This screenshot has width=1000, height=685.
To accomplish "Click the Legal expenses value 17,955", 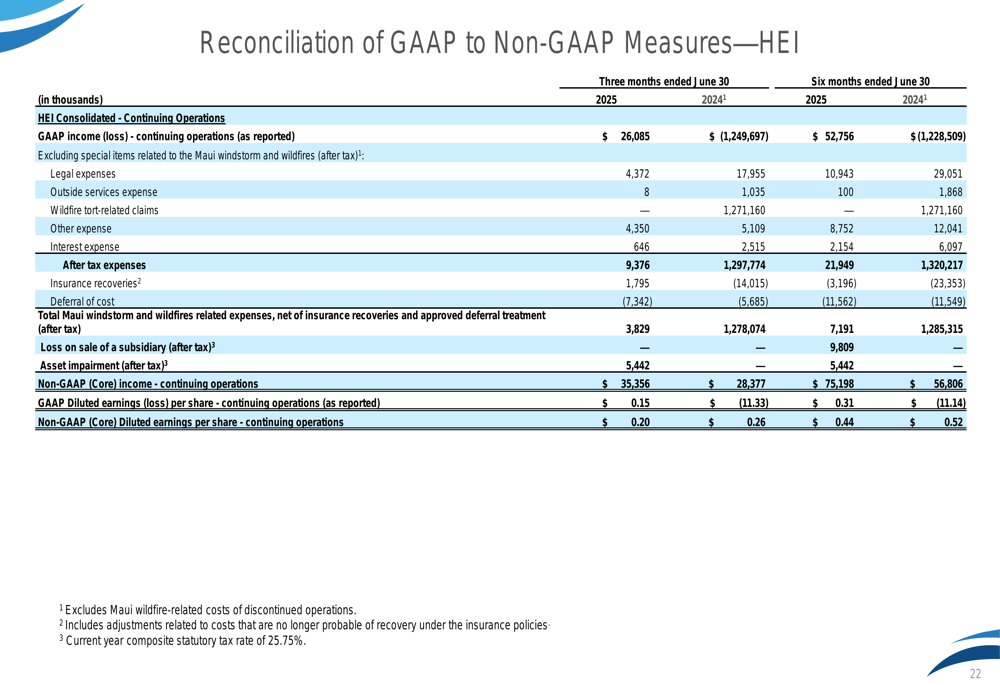I will [753, 173].
